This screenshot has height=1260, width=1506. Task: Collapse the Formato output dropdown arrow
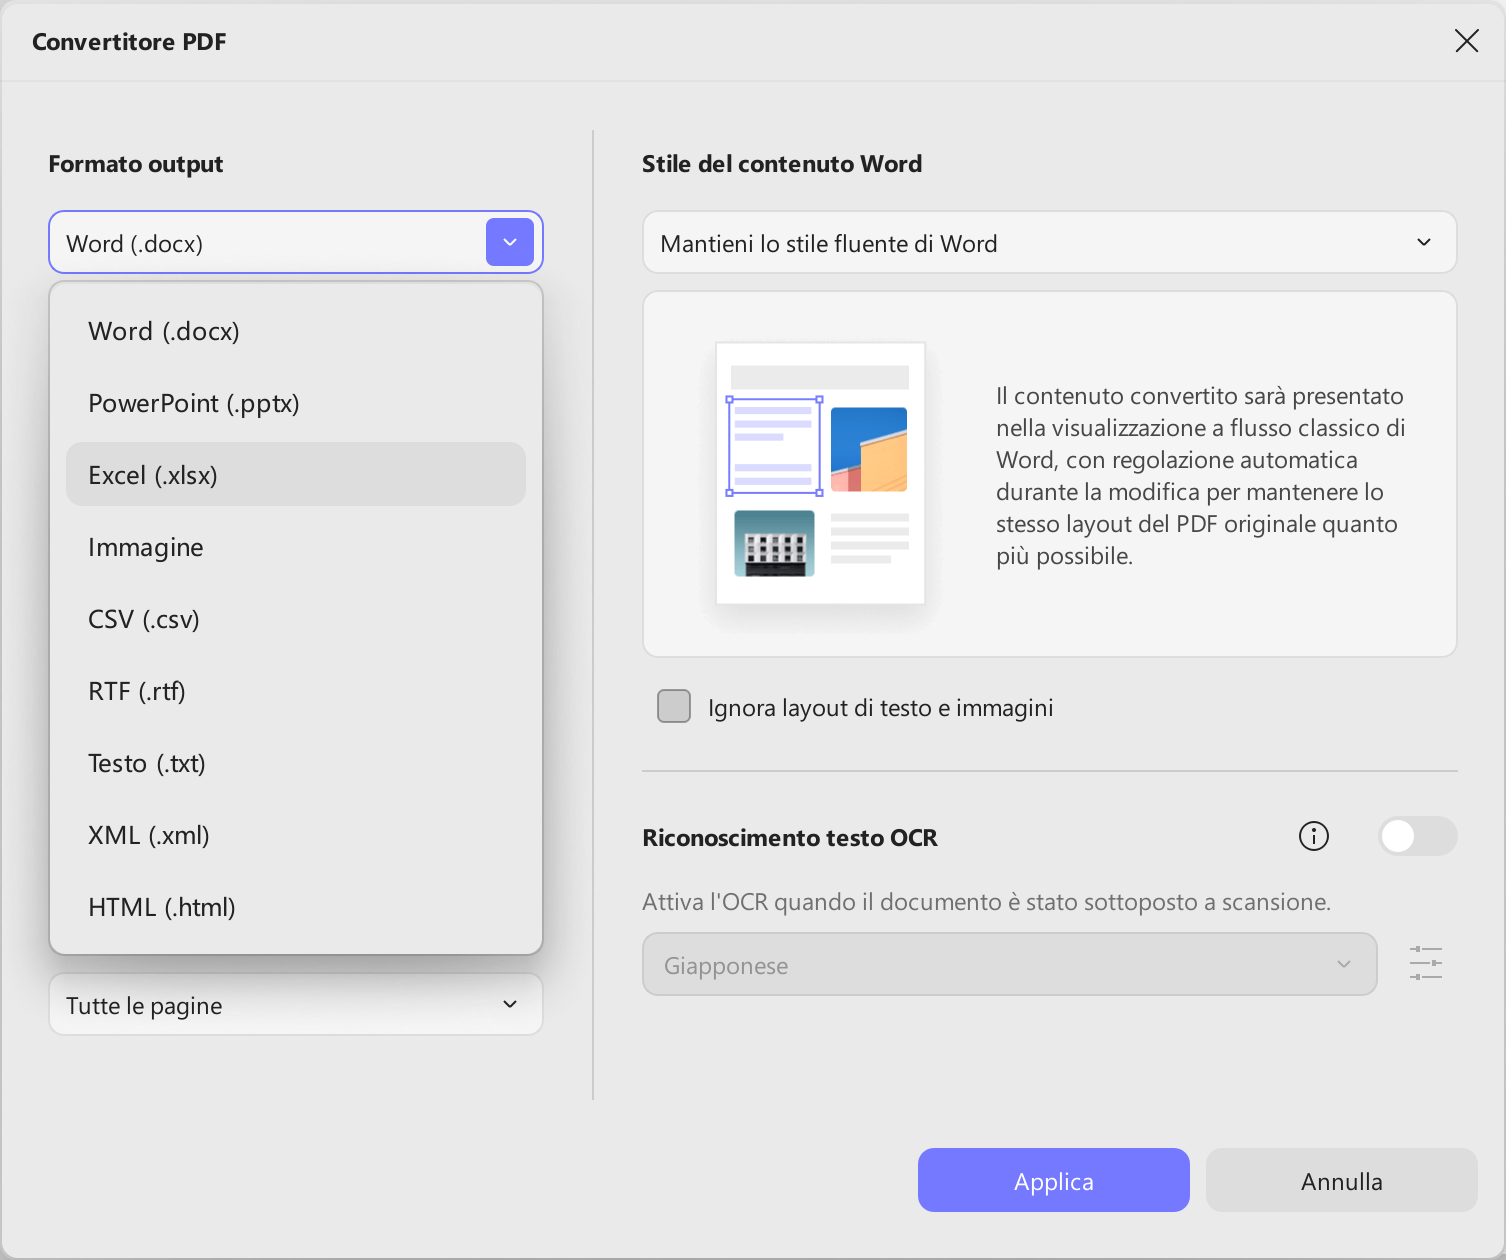510,242
